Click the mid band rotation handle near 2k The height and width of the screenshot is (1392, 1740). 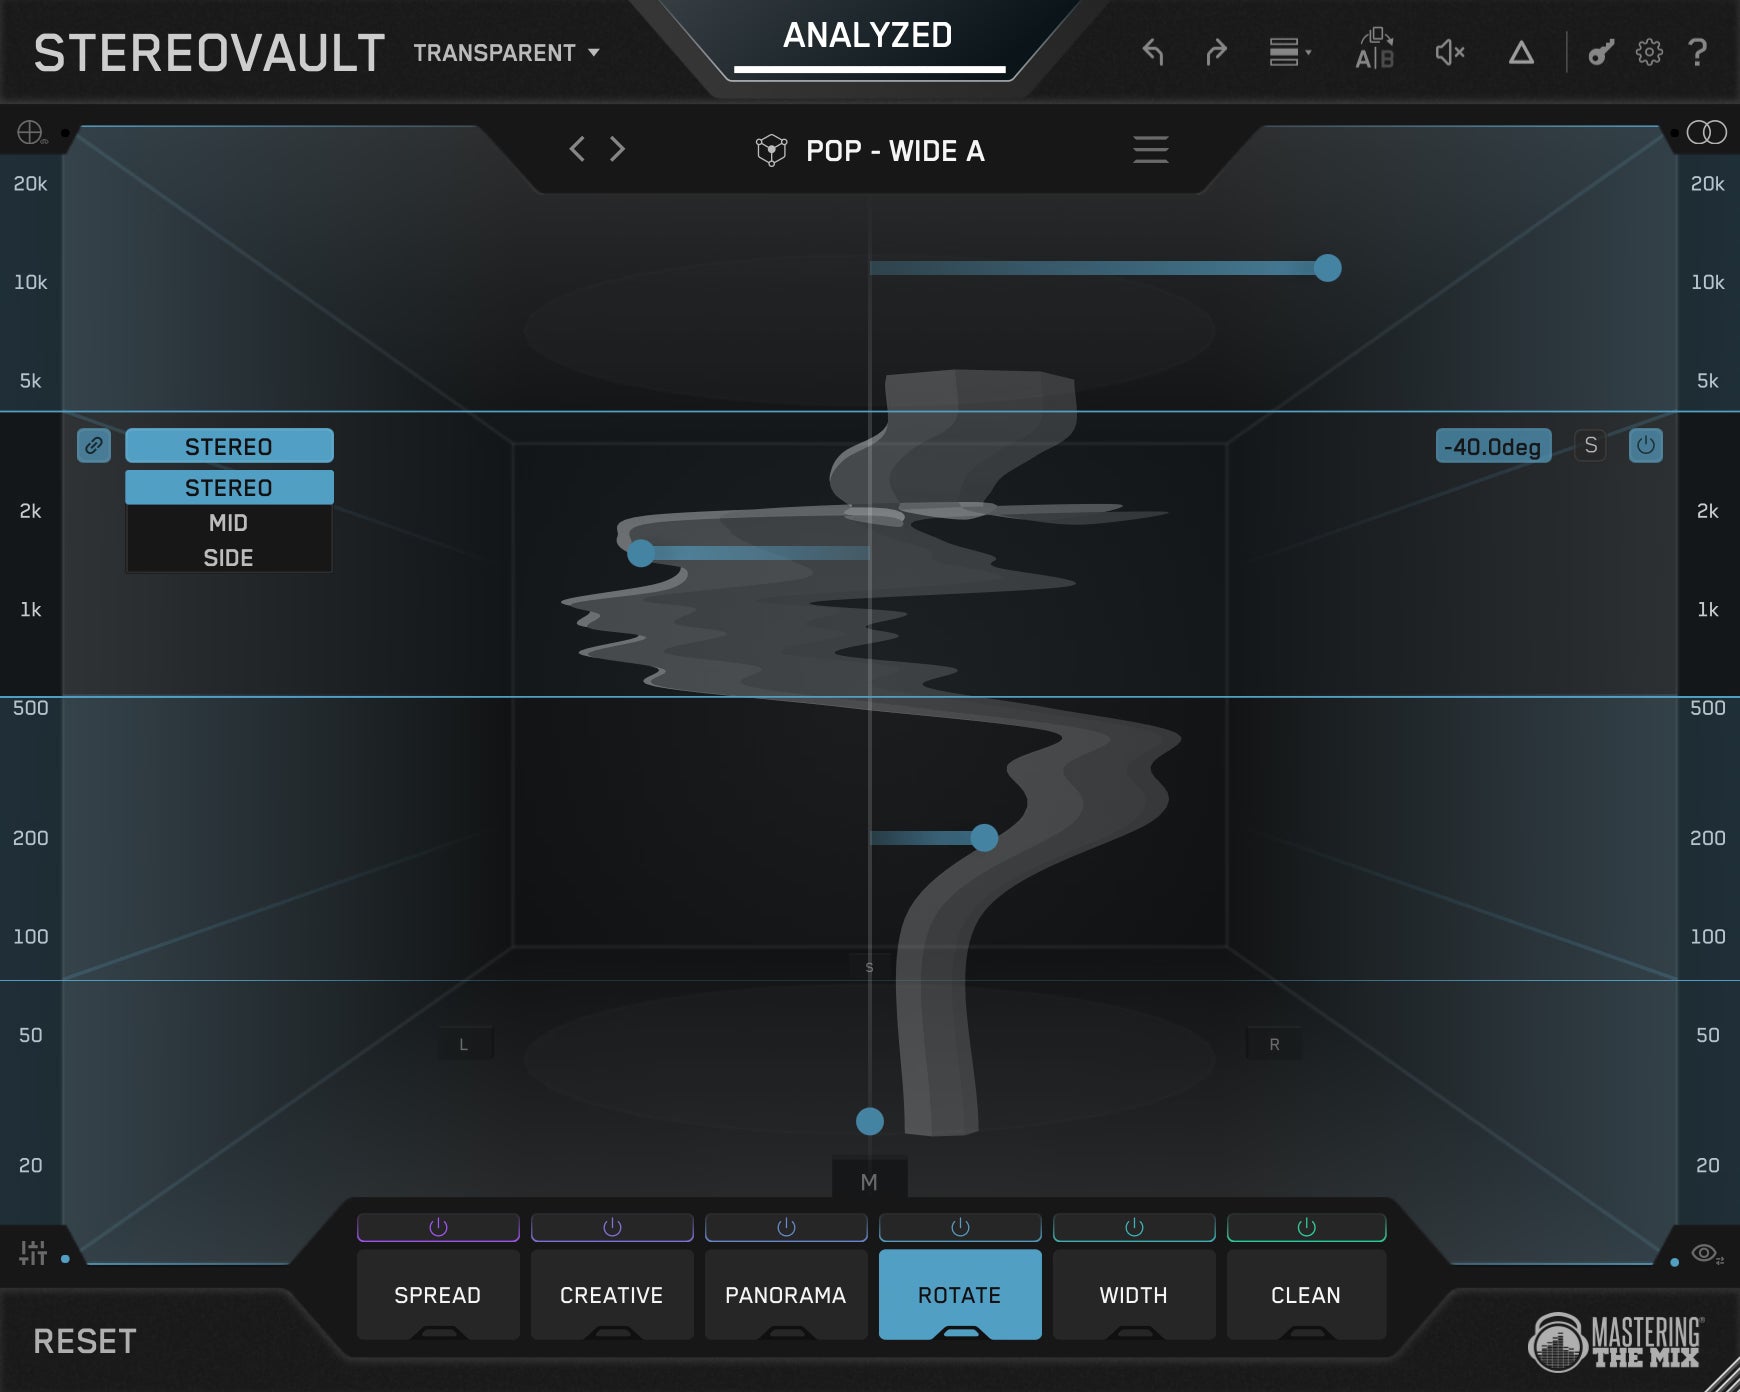(641, 553)
